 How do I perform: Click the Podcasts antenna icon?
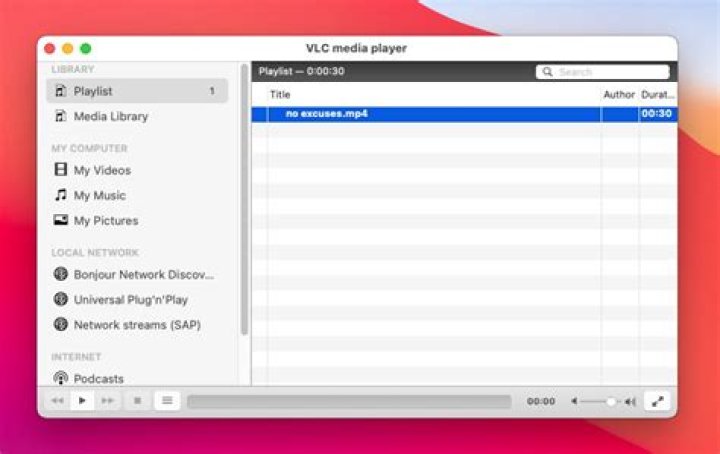(61, 378)
